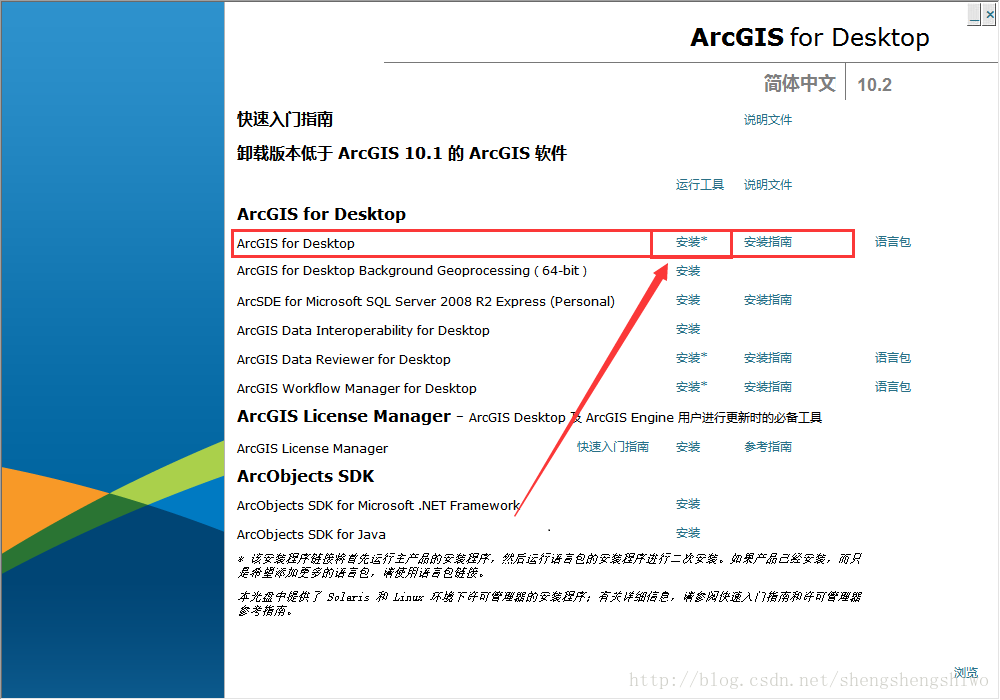Viewport: 1000px width, 700px height.
Task: Open 安装指南 for ArcSDE SQL Server Express
Action: [x=768, y=300]
